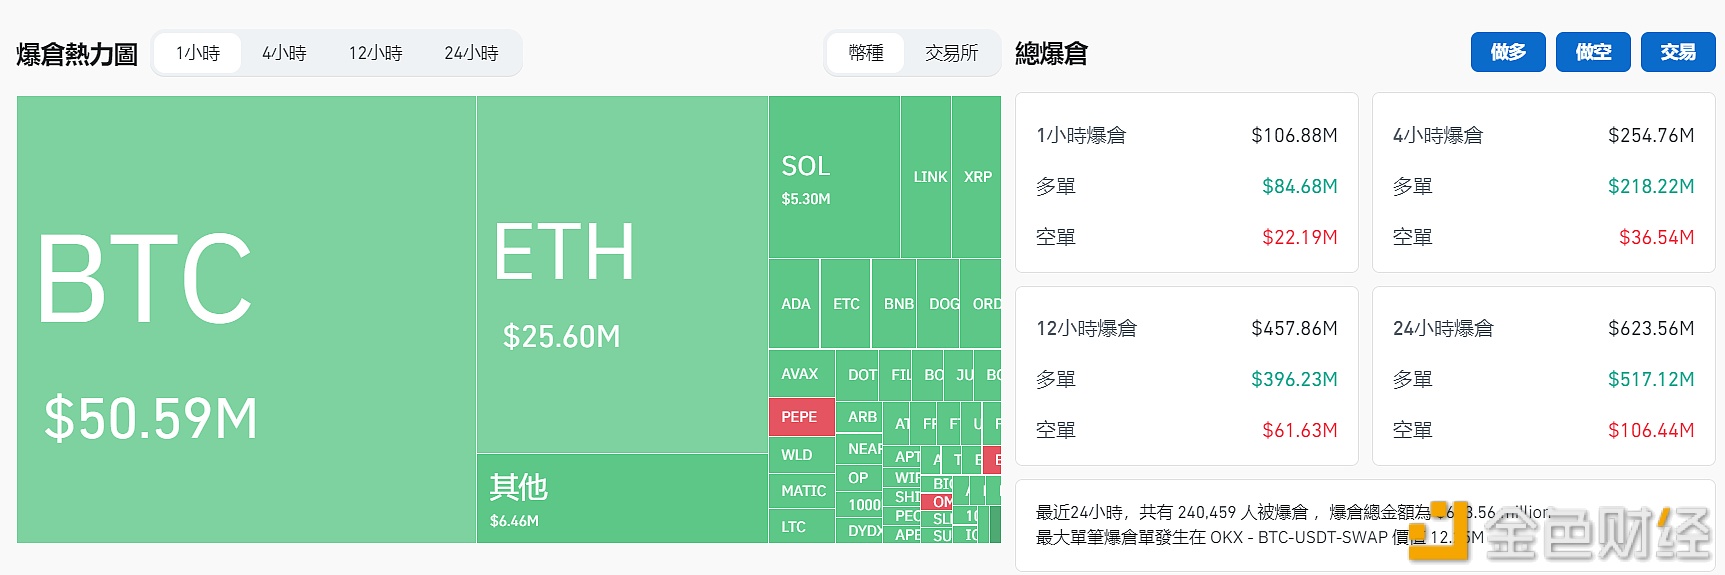
Task: Open the ETH heatmap block
Action: (622, 275)
